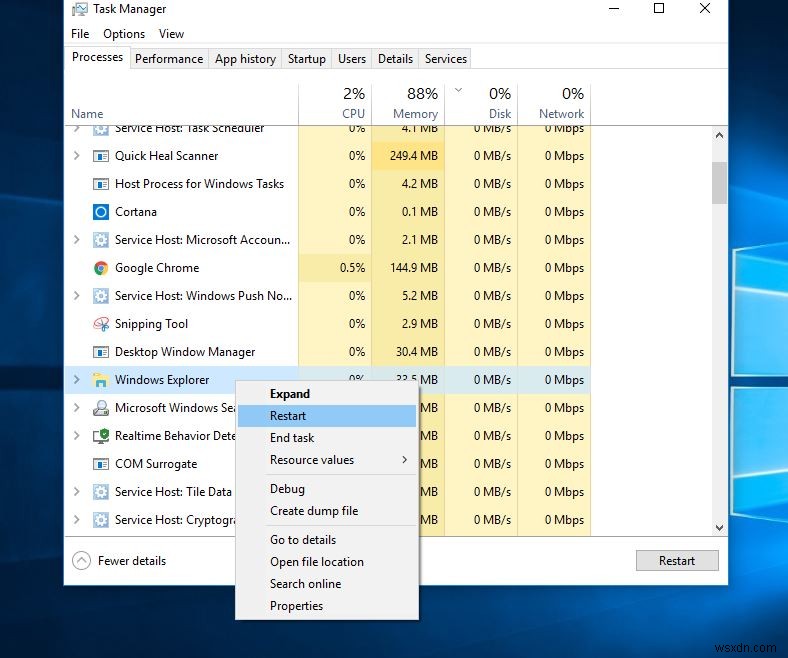This screenshot has width=788, height=658.
Task: Expand the Microsoft Windows Search row
Action: point(76,408)
